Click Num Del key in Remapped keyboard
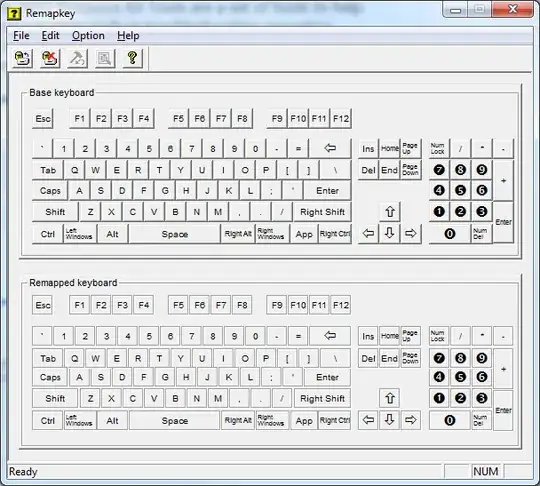Screen dimensions: 540x486 [481, 420]
